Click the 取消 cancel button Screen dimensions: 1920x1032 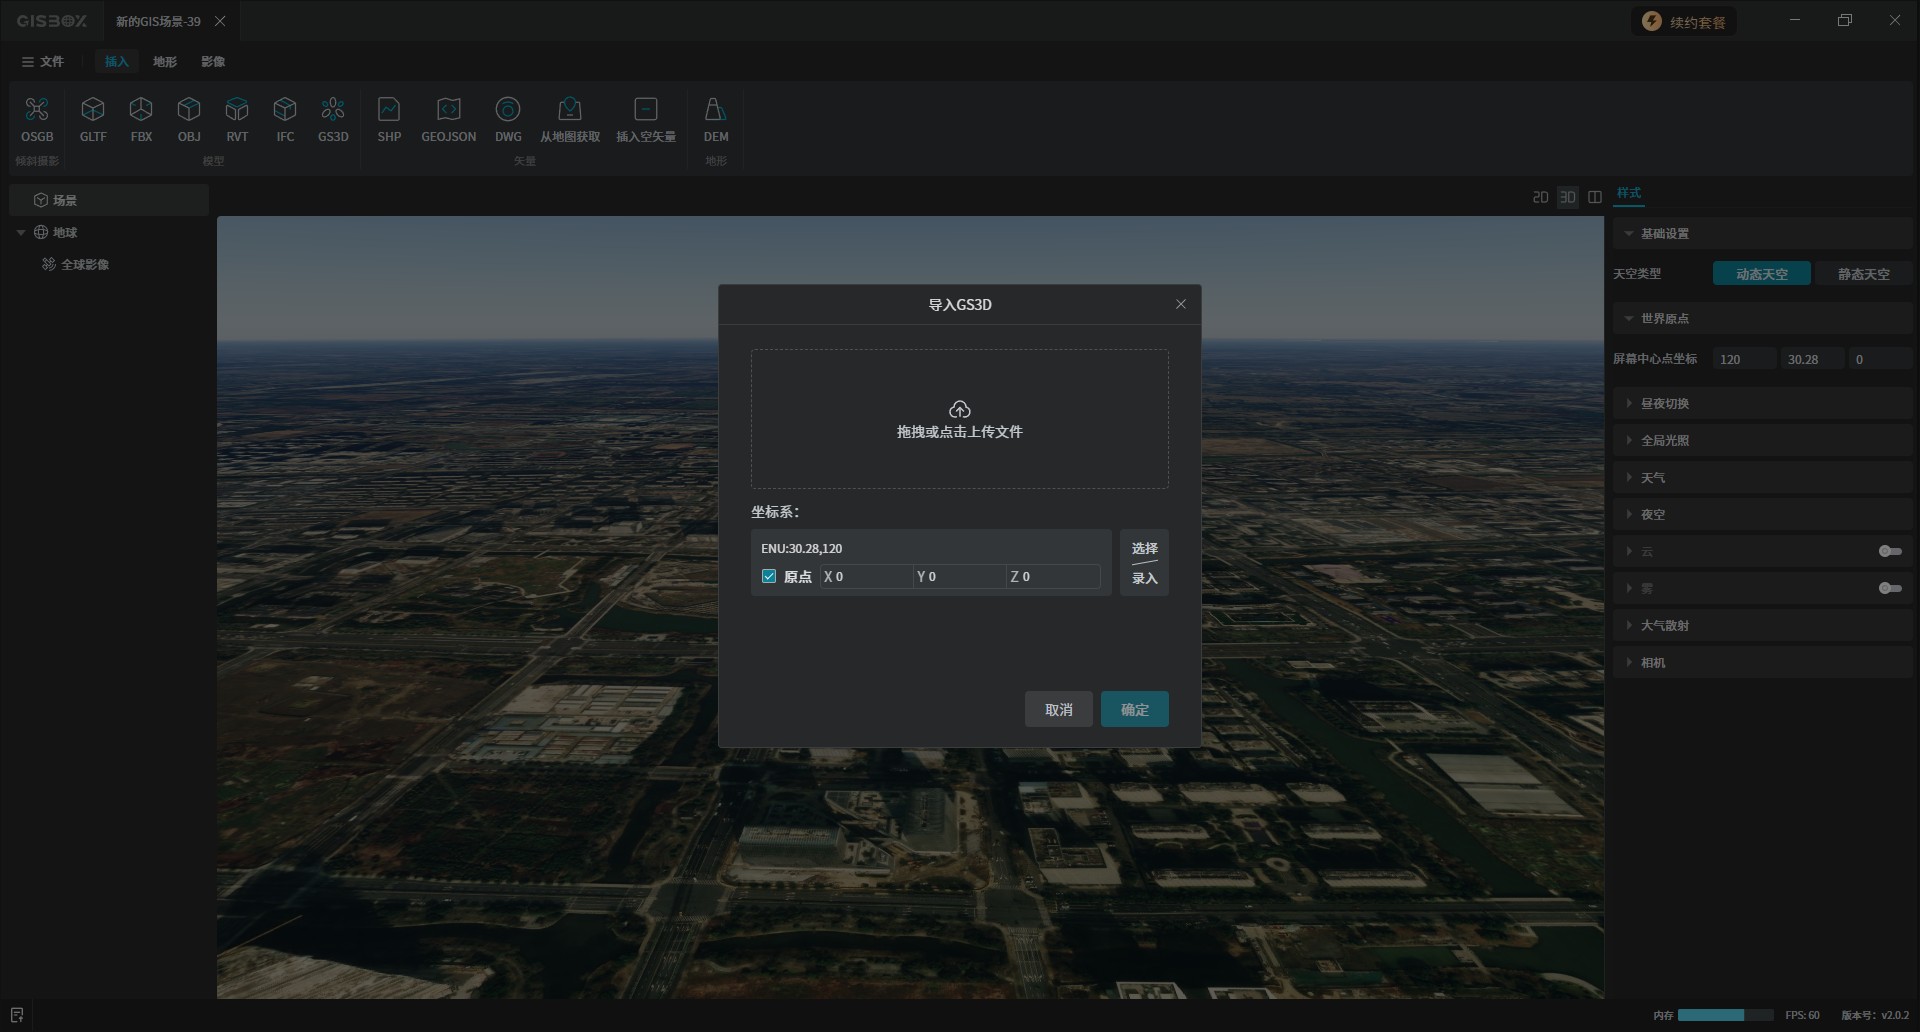[x=1058, y=709]
